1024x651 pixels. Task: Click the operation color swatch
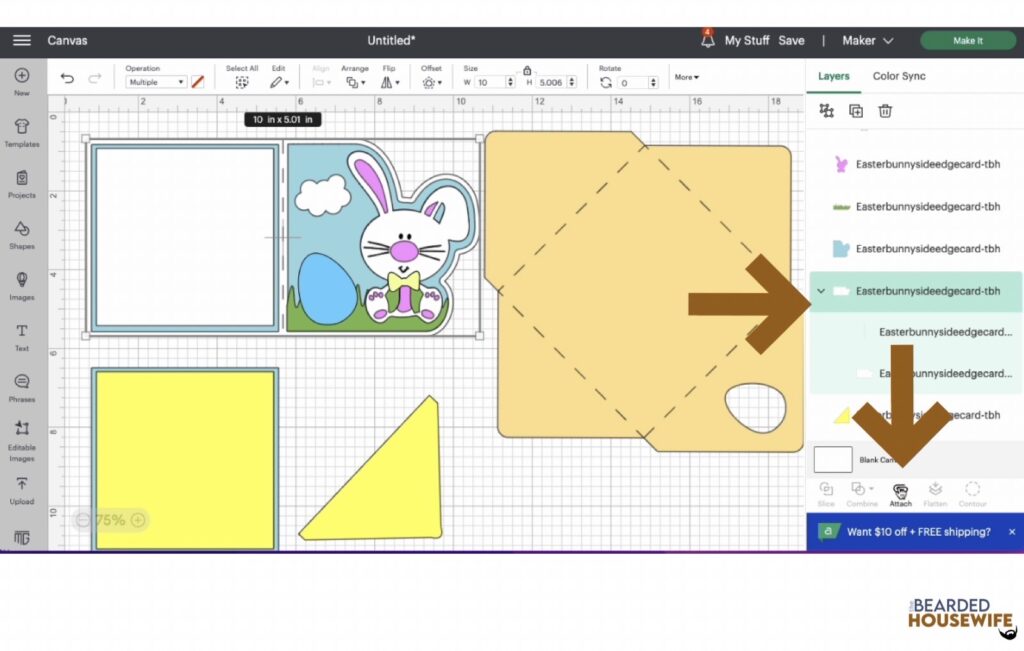click(x=198, y=82)
